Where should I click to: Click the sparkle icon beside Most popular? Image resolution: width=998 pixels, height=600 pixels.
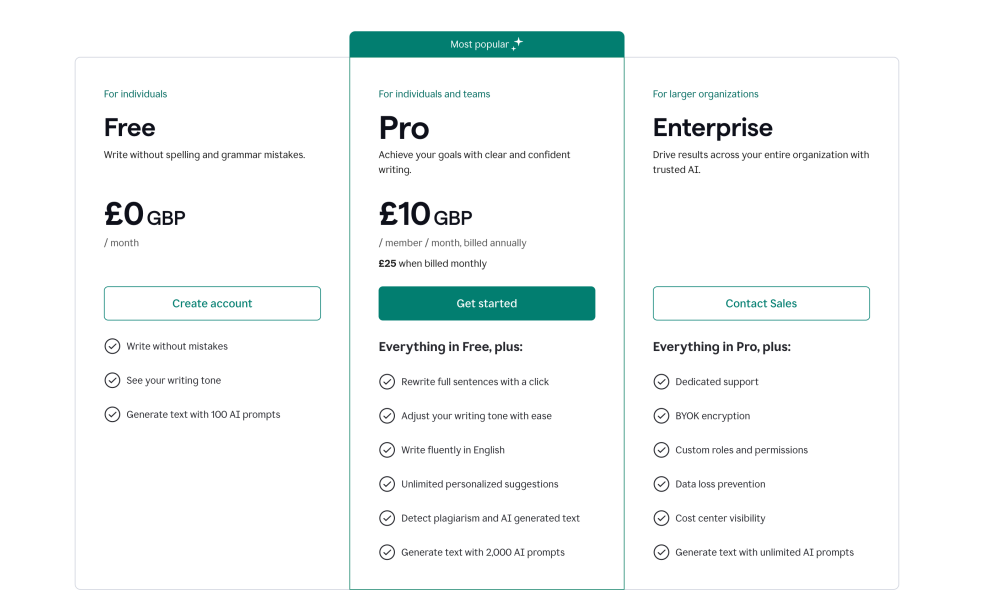(x=517, y=44)
